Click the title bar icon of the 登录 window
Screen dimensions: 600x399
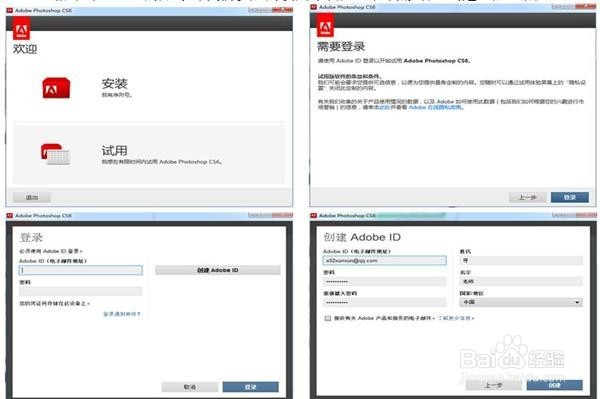click(x=10, y=216)
